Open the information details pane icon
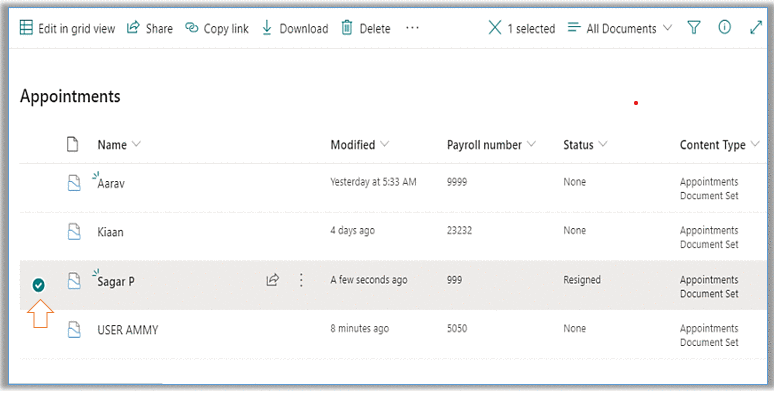This screenshot has width=778, height=419. [724, 27]
